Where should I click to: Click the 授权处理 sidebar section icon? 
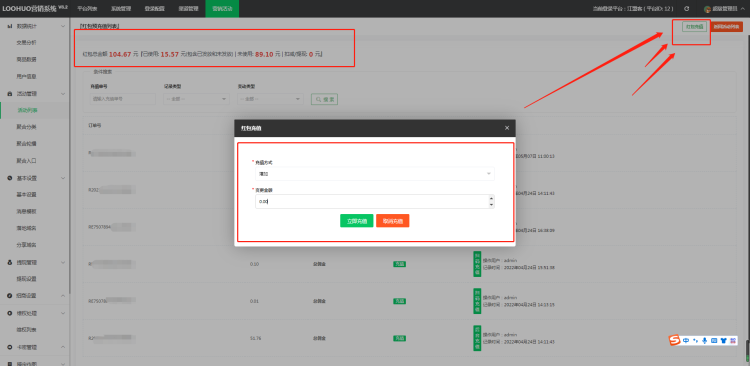click(x=10, y=313)
